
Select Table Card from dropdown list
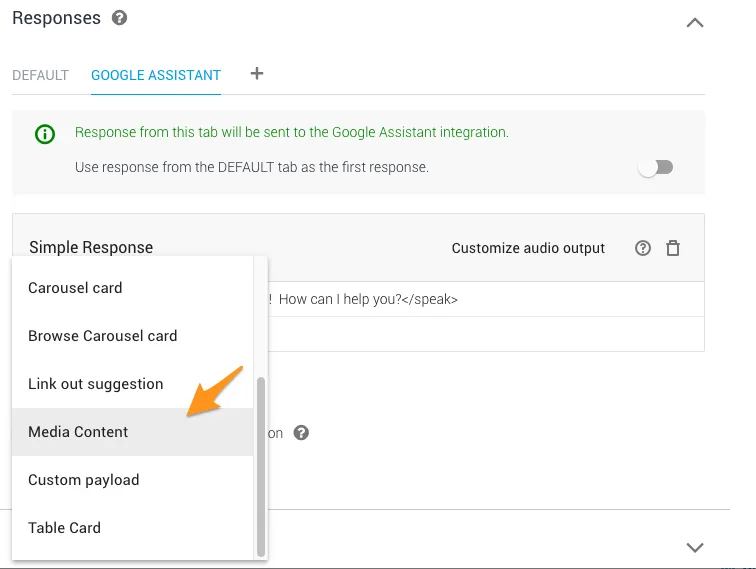click(64, 528)
